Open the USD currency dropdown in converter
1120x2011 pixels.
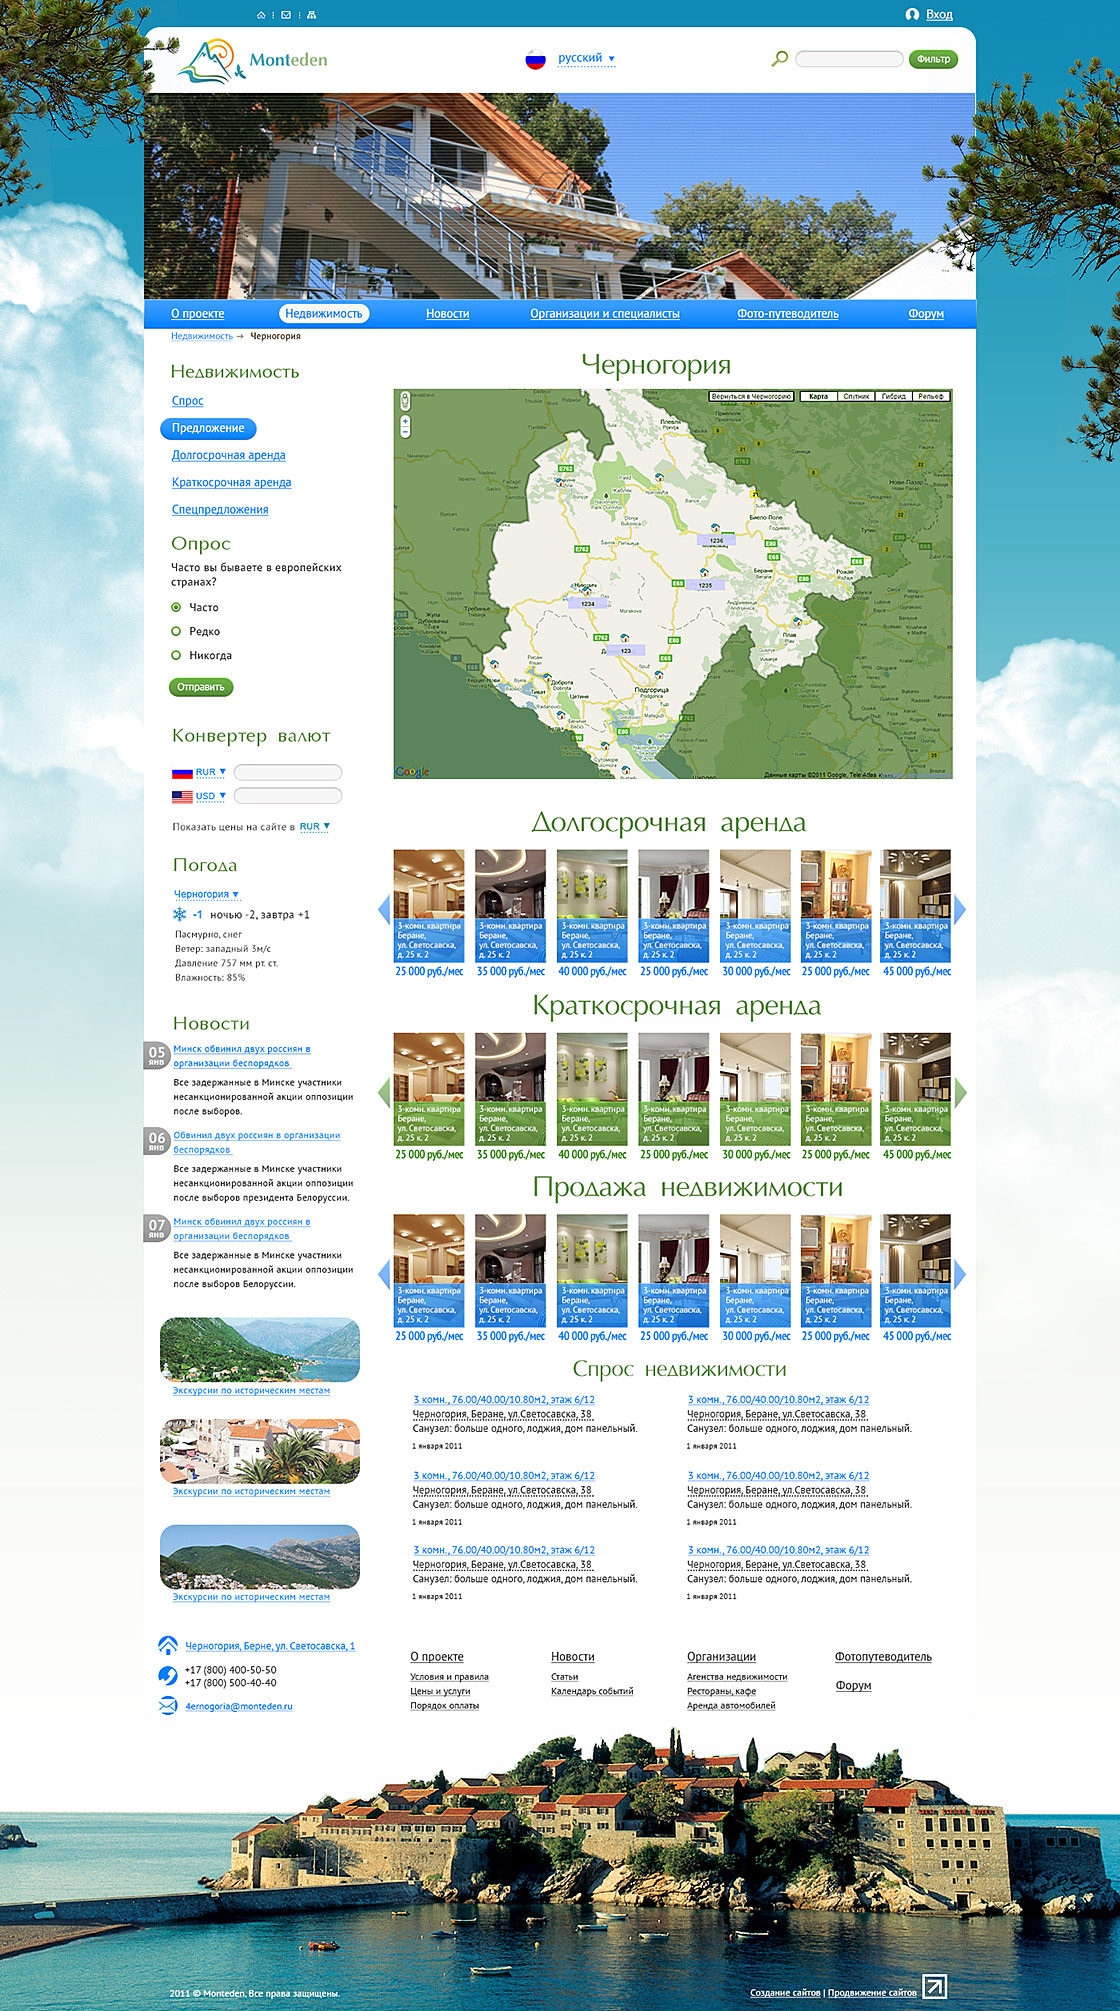211,796
